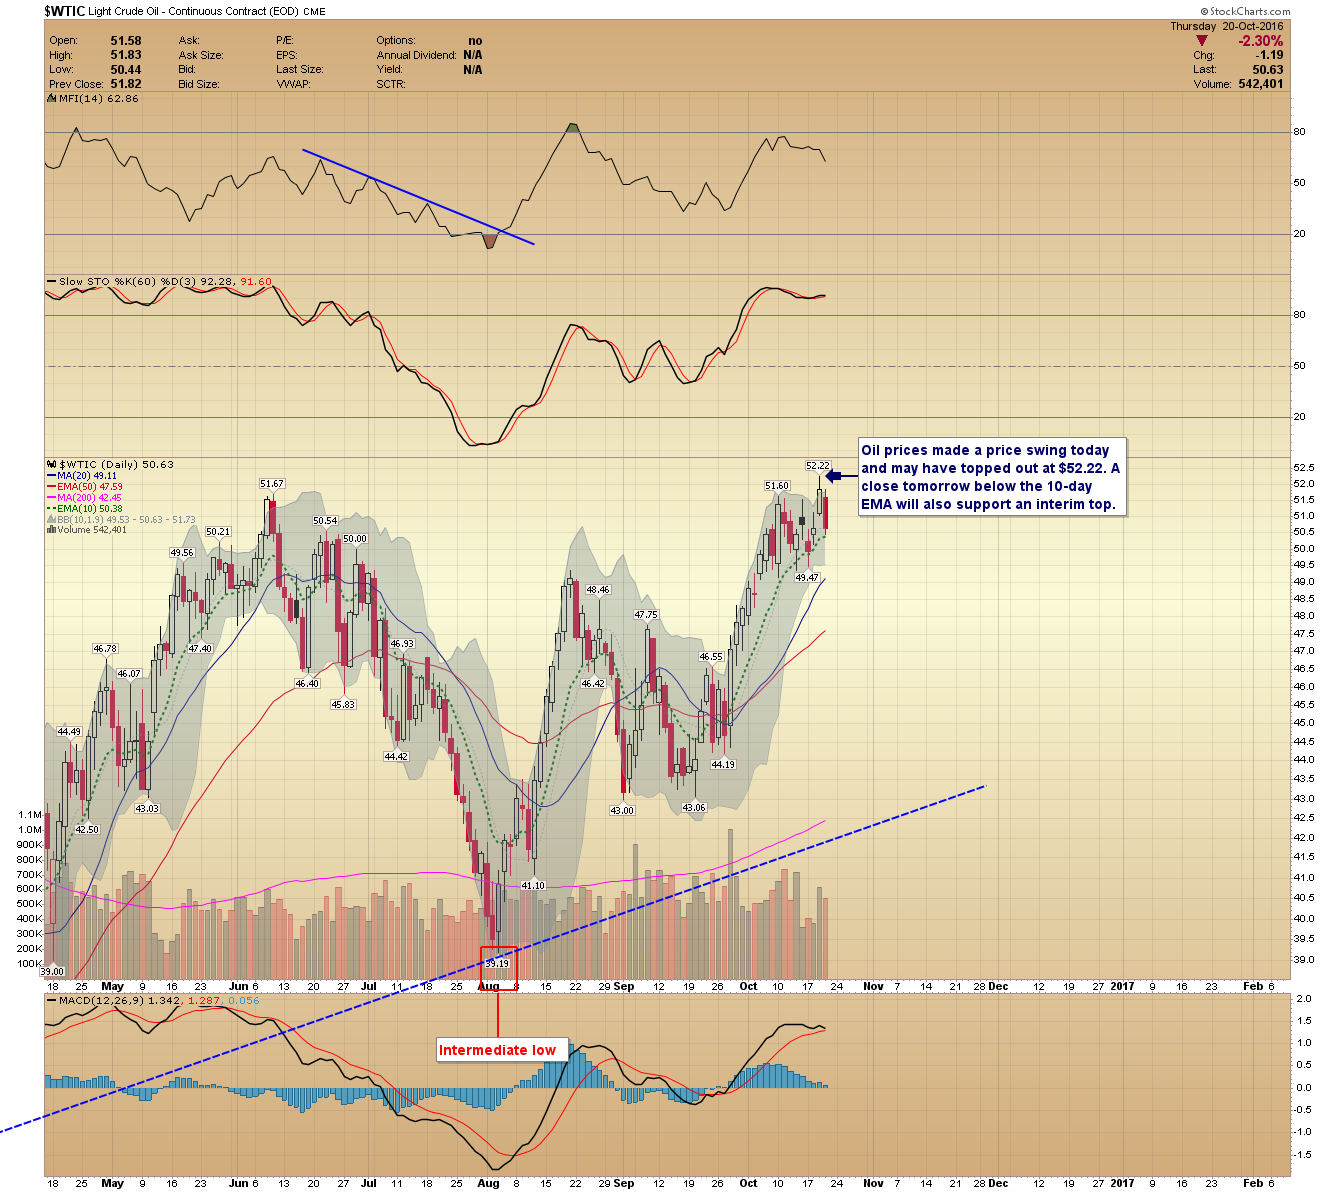Screen dimensions: 1340x1192
Task: Click the 46.93 price label
Action: click(x=402, y=644)
